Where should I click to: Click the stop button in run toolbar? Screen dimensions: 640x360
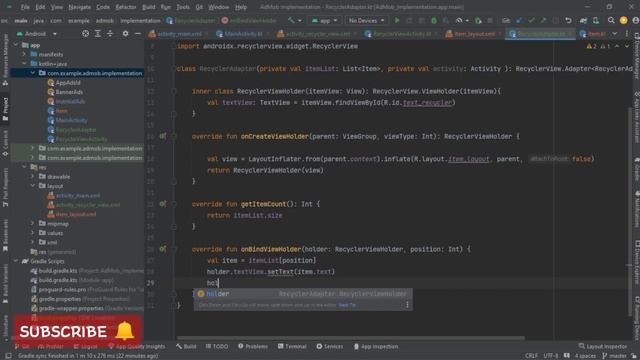point(490,20)
